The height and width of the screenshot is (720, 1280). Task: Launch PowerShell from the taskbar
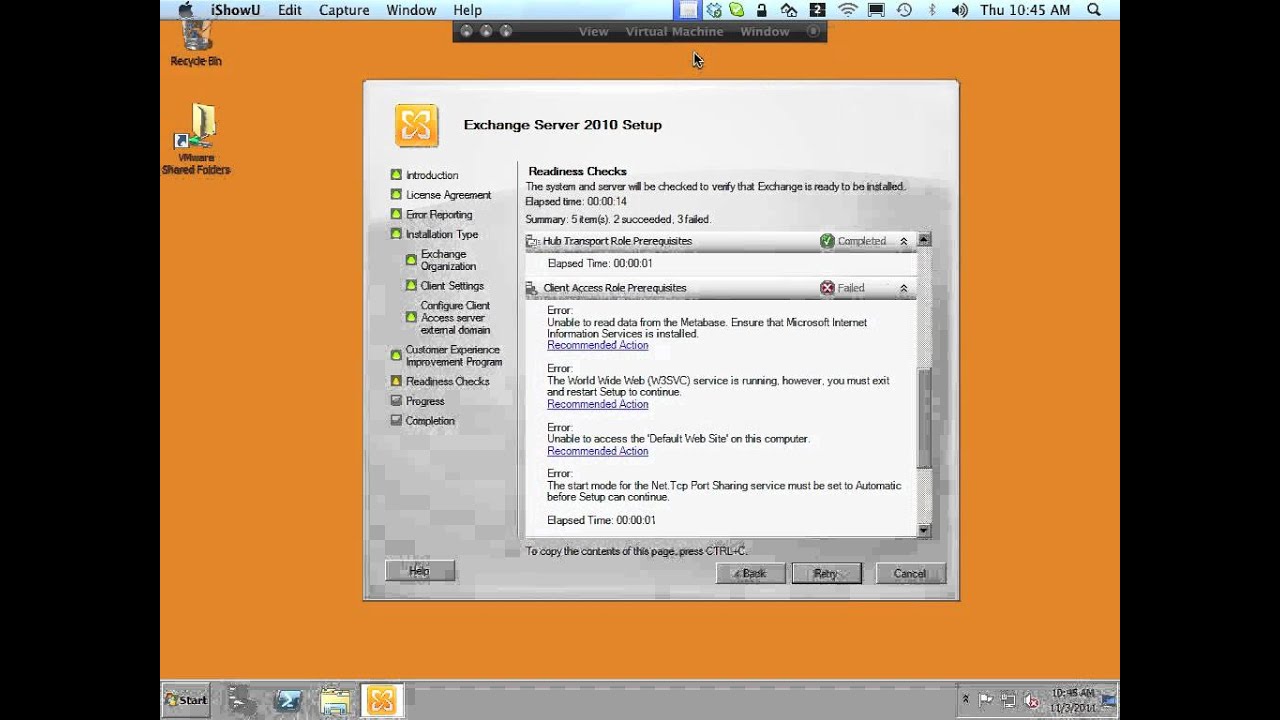(288, 700)
